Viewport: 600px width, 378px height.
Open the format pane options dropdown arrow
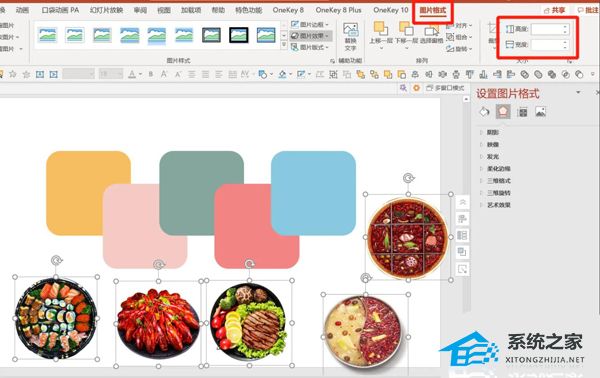[578, 93]
